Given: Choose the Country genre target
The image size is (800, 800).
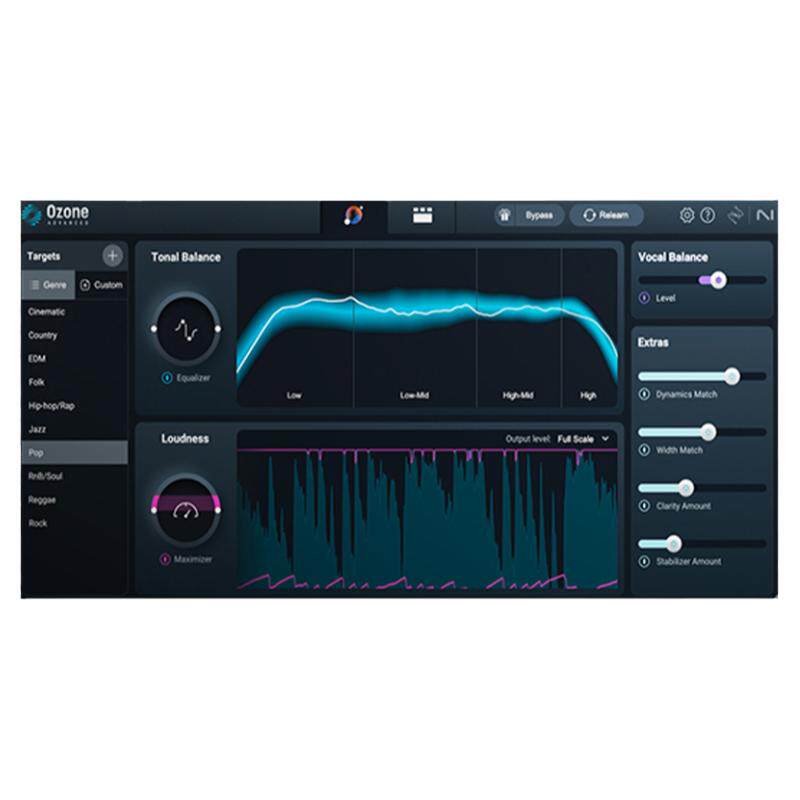Looking at the screenshot, I should tap(74, 335).
